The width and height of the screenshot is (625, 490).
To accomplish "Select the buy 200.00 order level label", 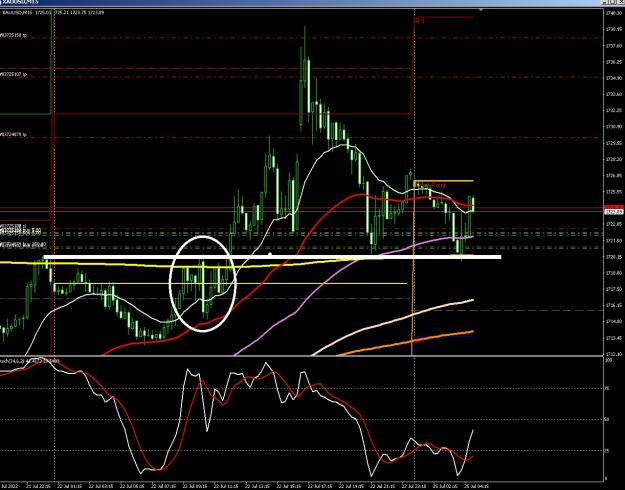I will point(23,245).
